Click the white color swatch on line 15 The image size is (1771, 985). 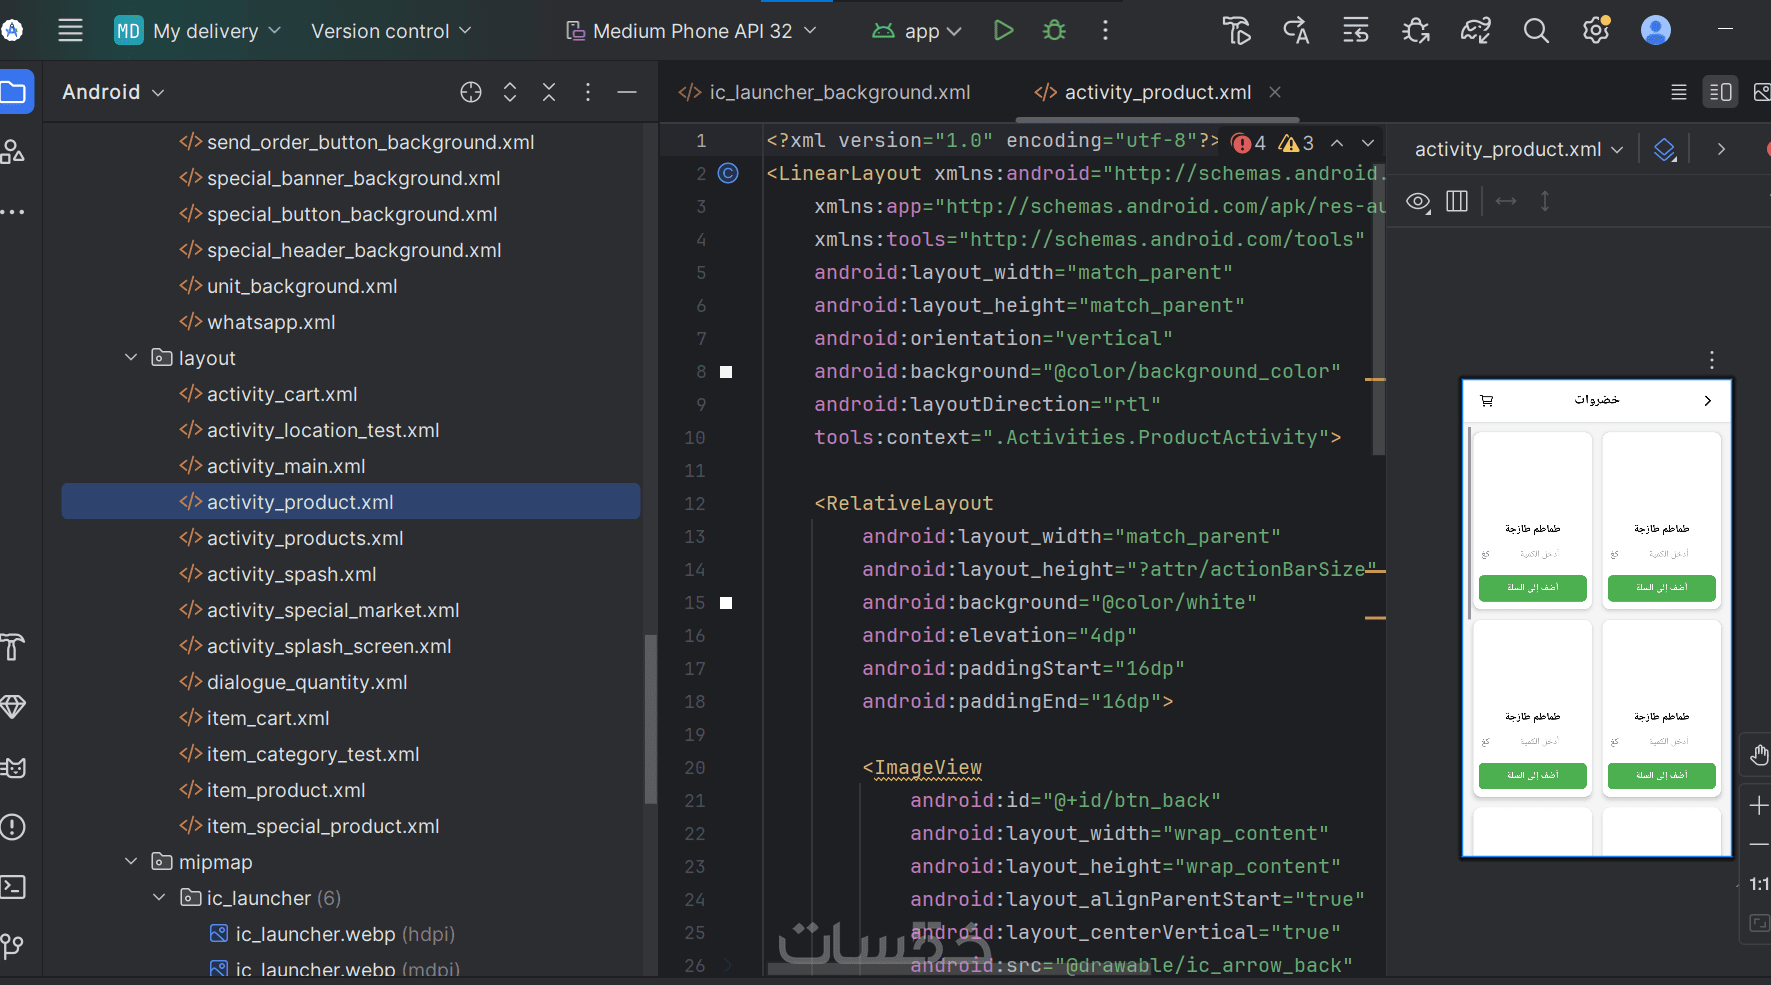726,603
